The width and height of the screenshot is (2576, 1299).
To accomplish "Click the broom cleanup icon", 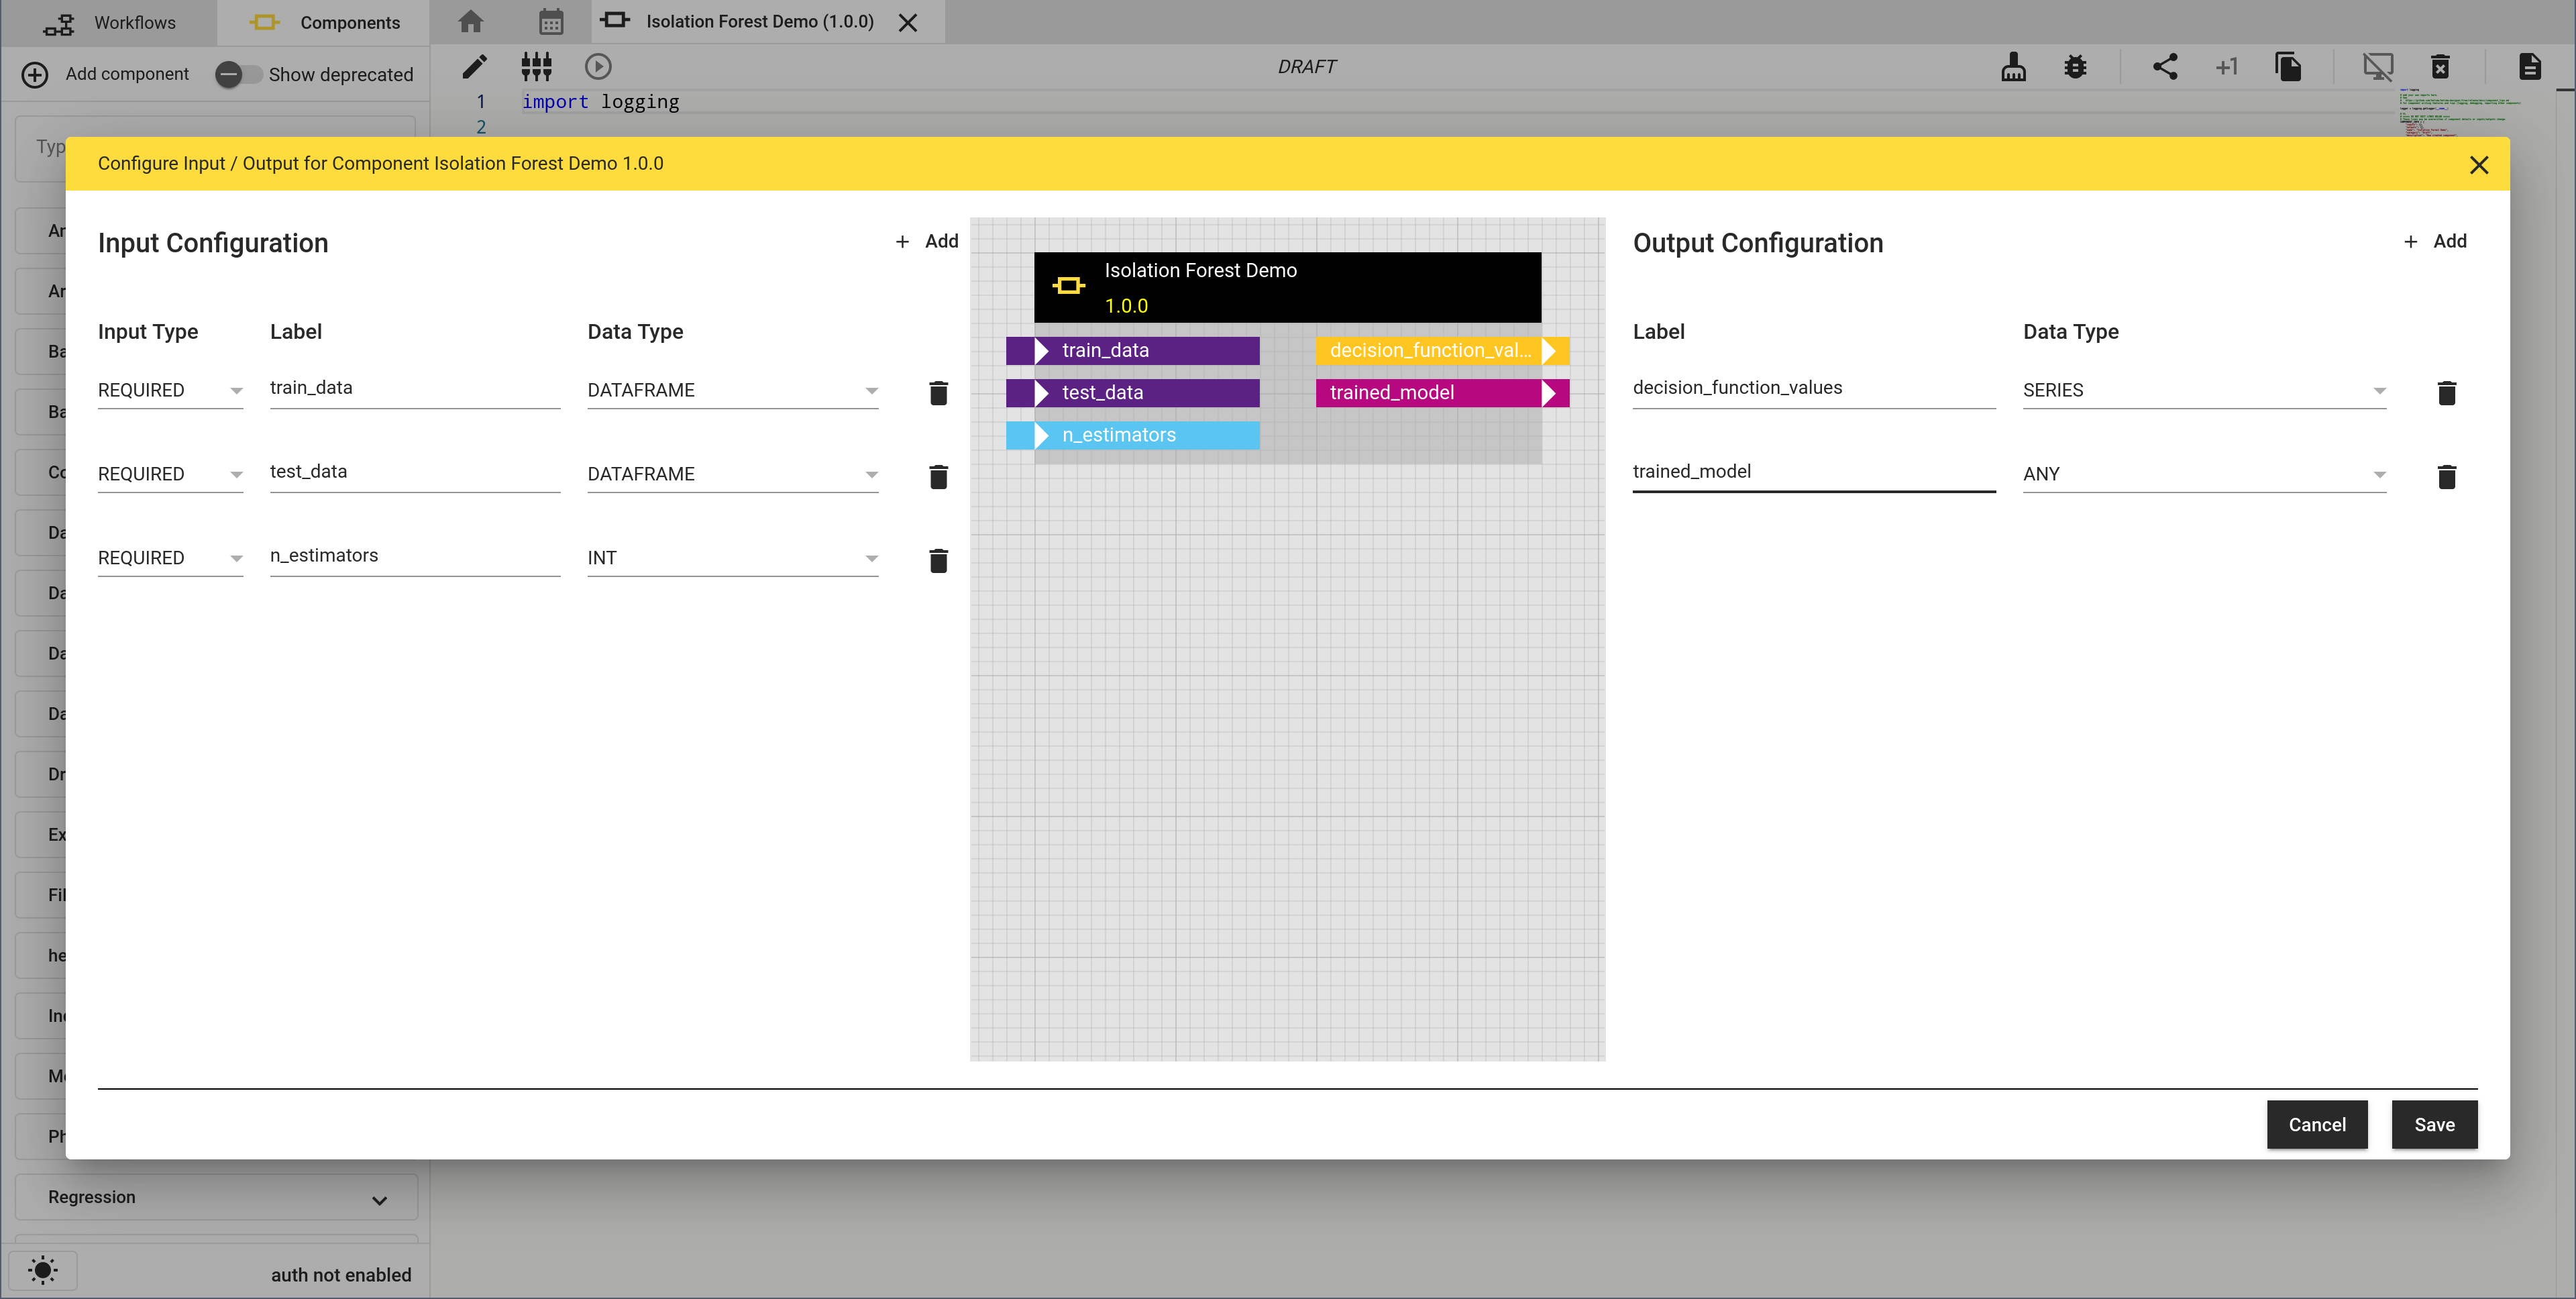I will coord(2013,67).
